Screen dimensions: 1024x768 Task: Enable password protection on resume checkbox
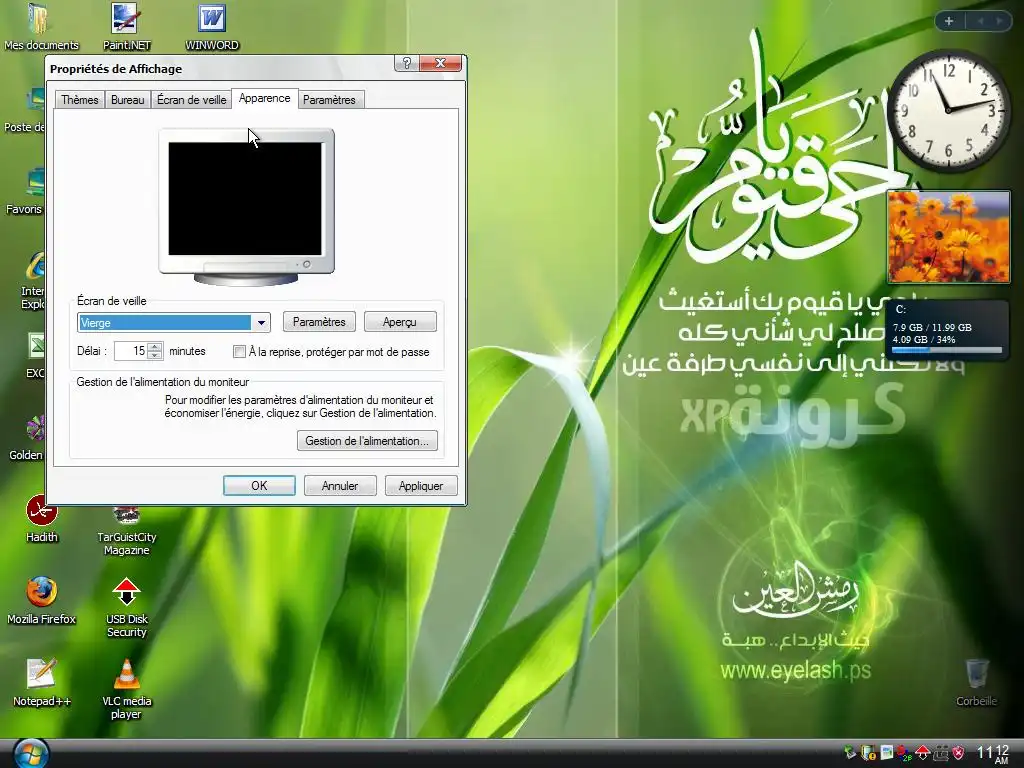click(239, 352)
